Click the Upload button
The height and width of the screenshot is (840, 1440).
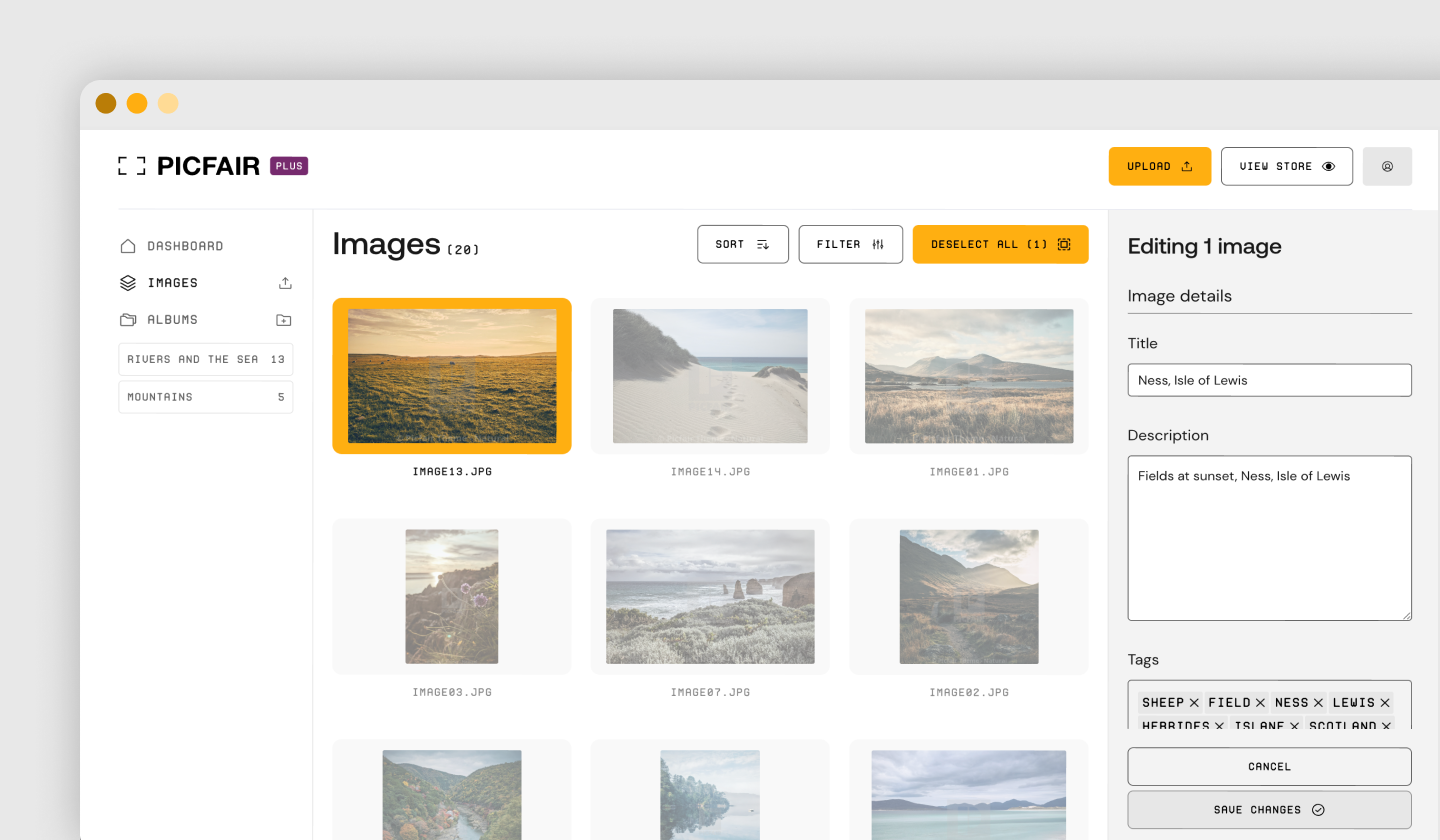pos(1160,166)
